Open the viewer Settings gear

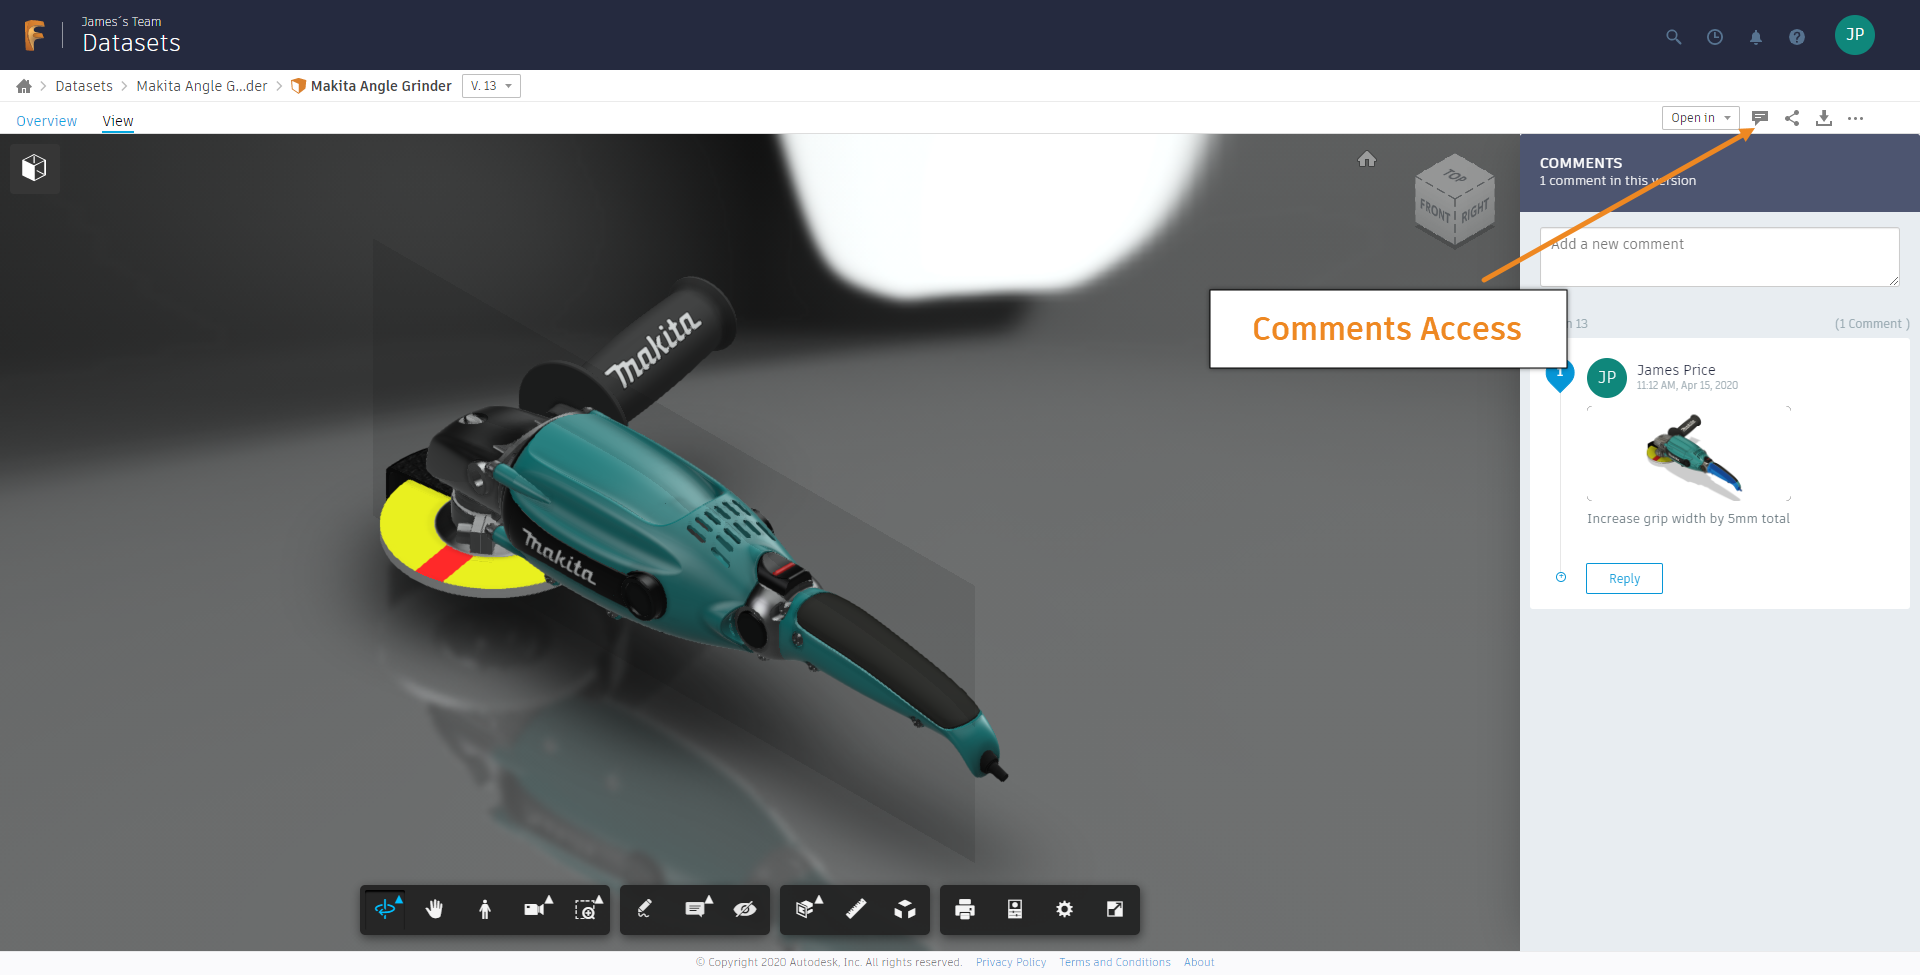1064,909
